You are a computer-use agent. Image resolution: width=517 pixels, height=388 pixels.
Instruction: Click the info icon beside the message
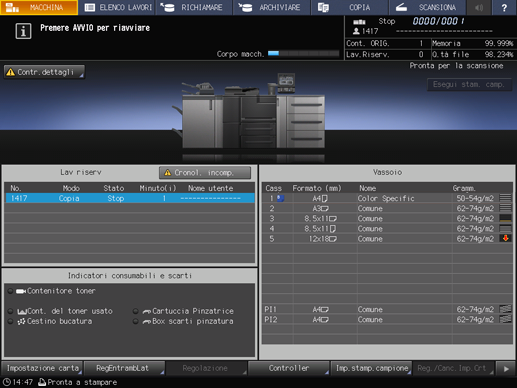[x=23, y=31]
